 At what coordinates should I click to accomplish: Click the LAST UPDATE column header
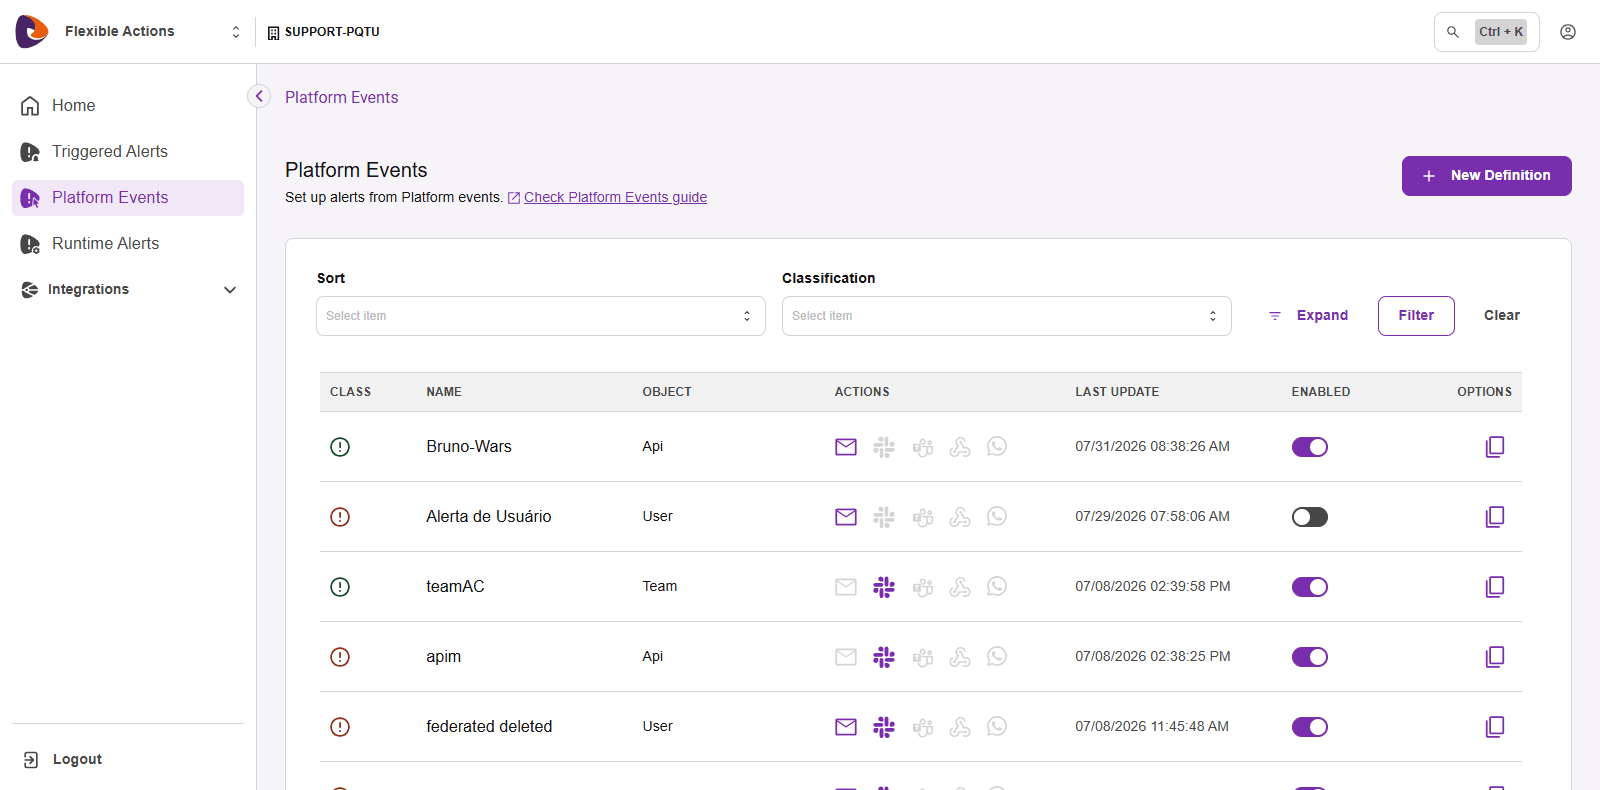click(1117, 392)
